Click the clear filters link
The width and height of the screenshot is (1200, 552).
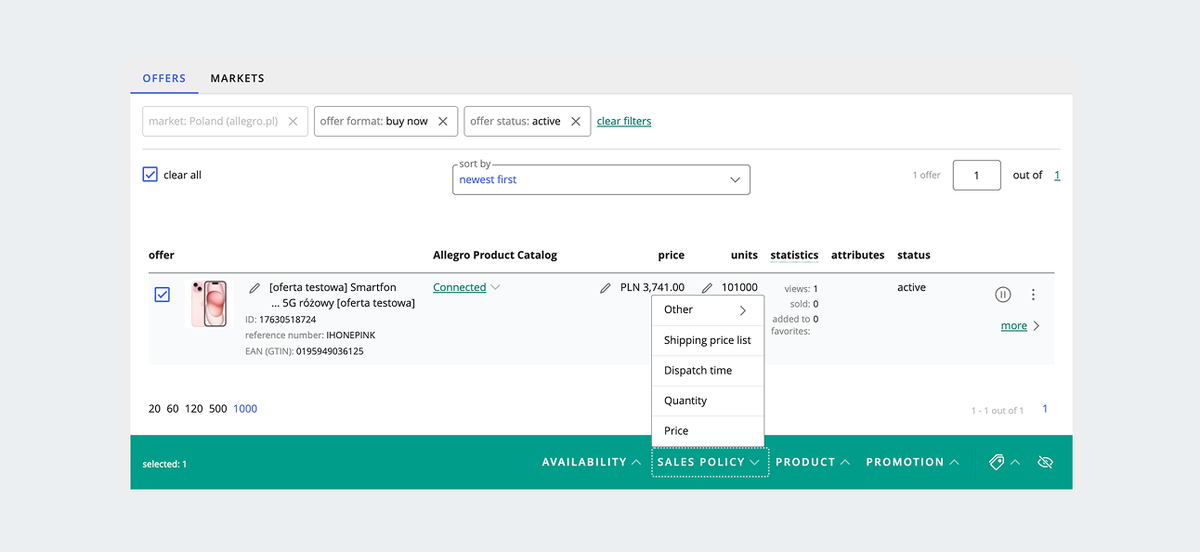pos(624,121)
